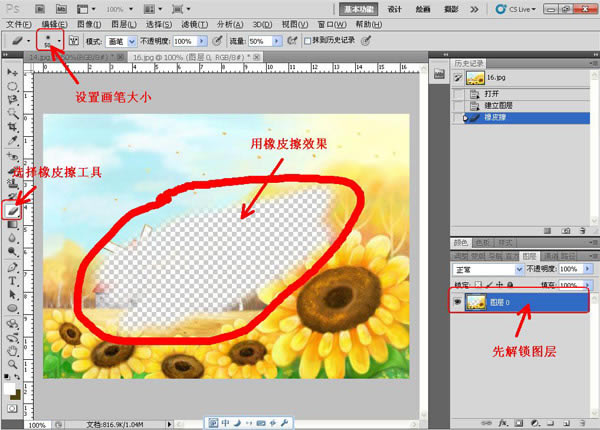Launch Adobe Bridge from top bar
This screenshot has height=430, width=600.
tap(40, 9)
